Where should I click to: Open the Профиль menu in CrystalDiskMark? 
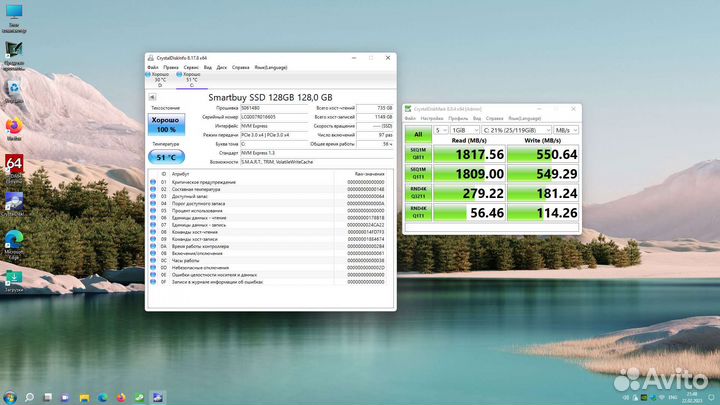click(458, 118)
